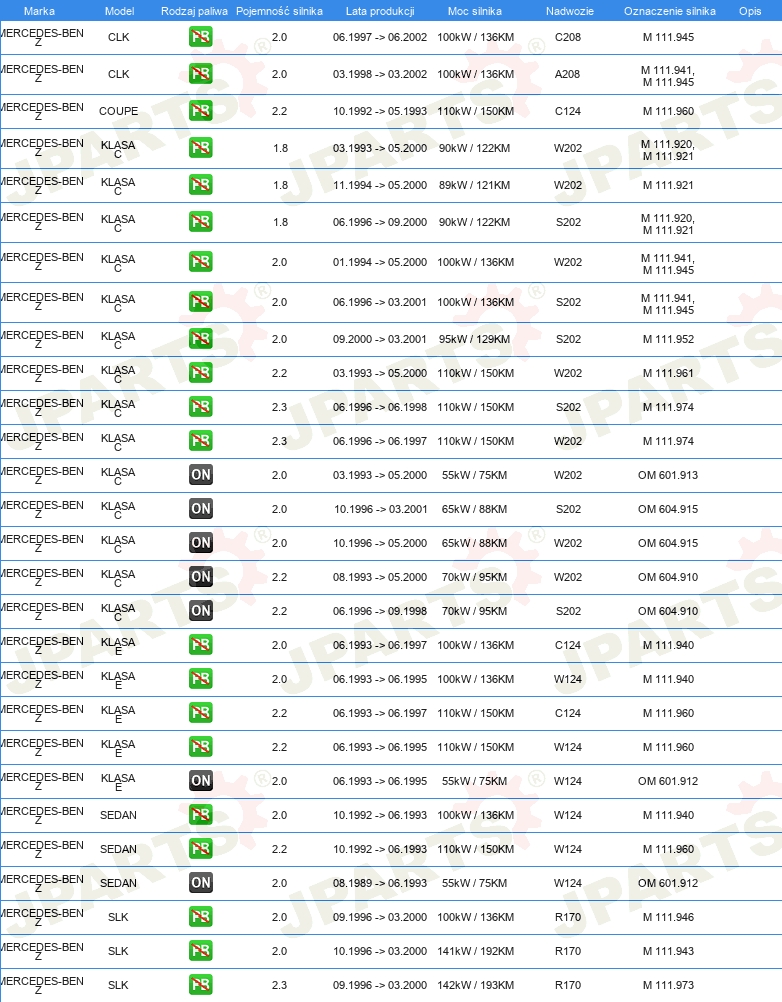
Task: Click the Moc silnika column header
Action: (x=475, y=11)
